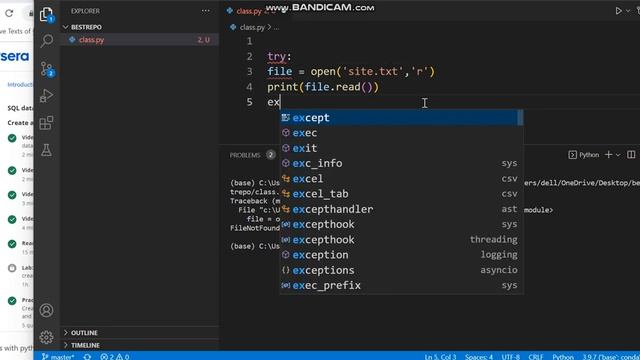The width and height of the screenshot is (640, 360).
Task: Select the Python language mode status item
Action: (563, 356)
